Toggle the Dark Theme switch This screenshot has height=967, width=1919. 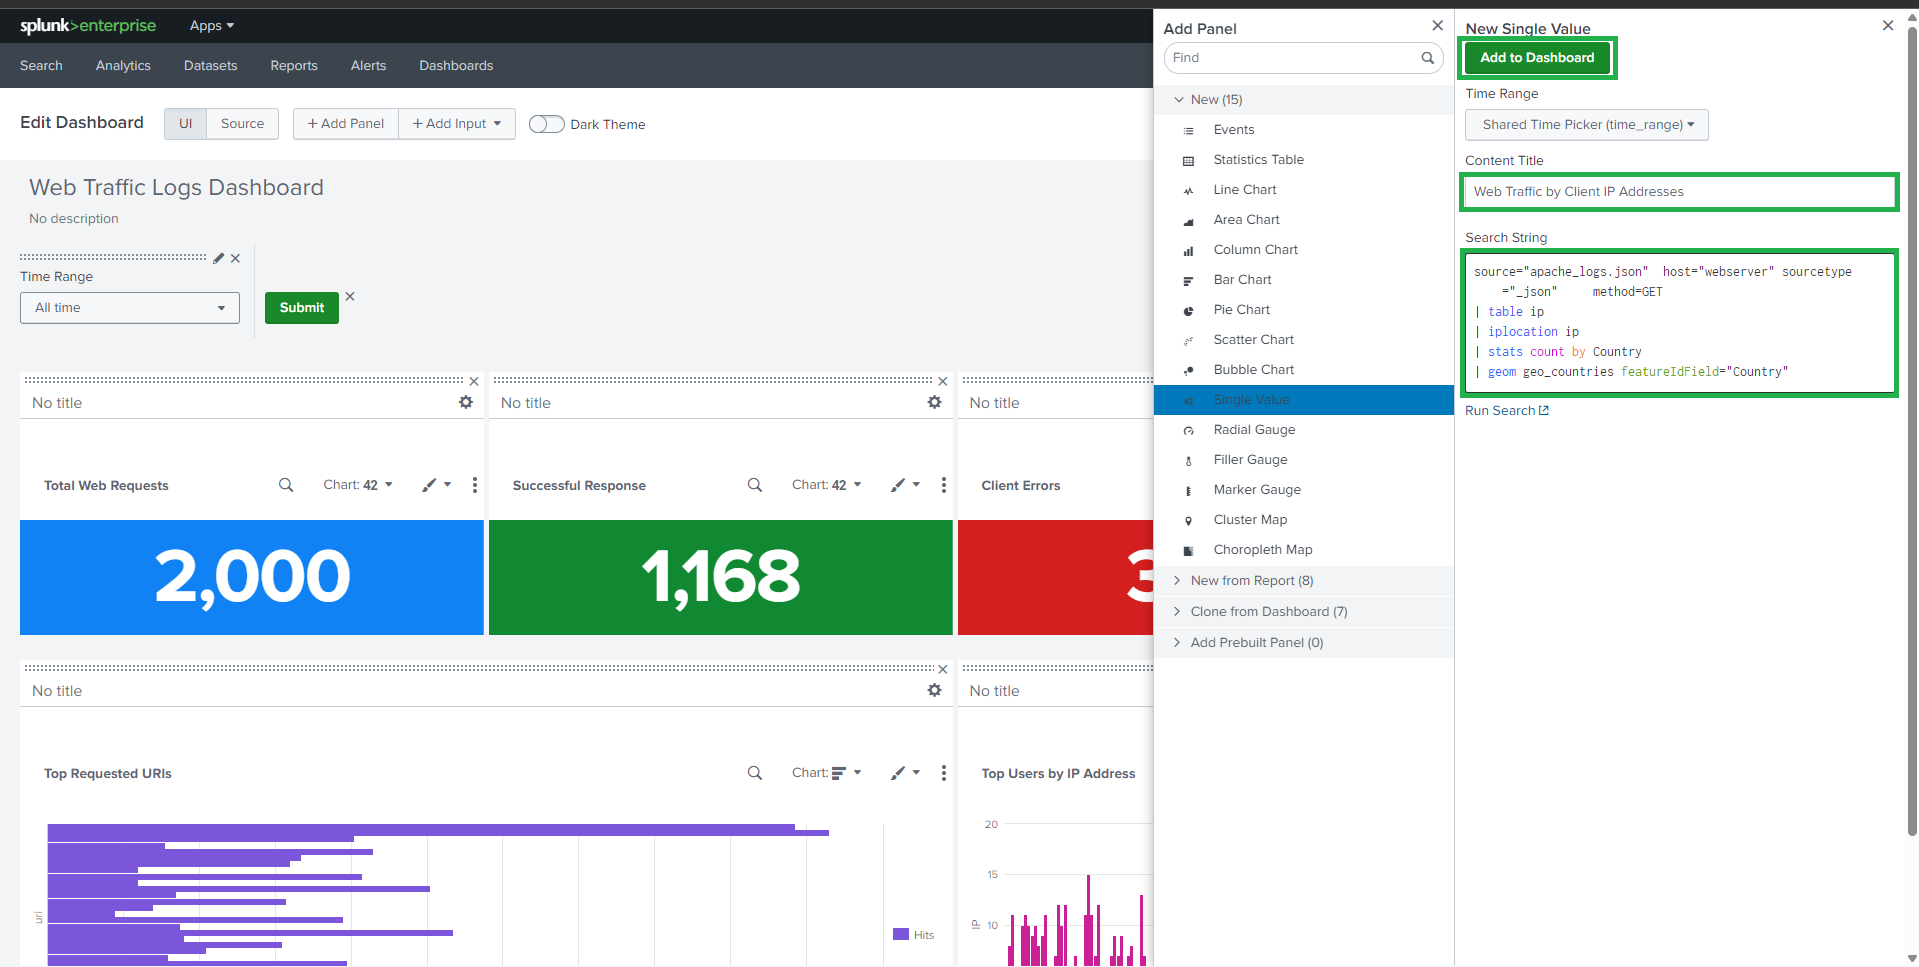click(546, 124)
